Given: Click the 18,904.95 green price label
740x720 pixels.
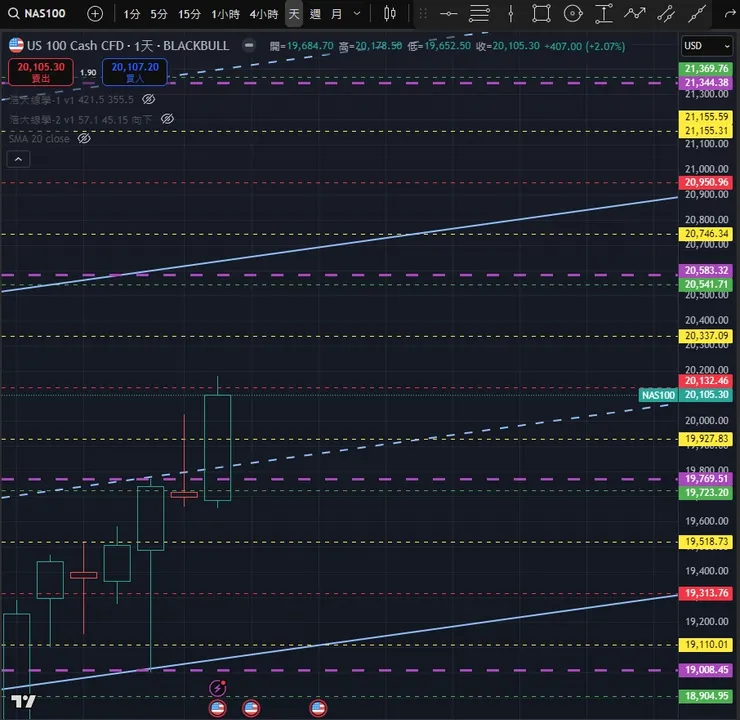Looking at the screenshot, I should 706,696.
